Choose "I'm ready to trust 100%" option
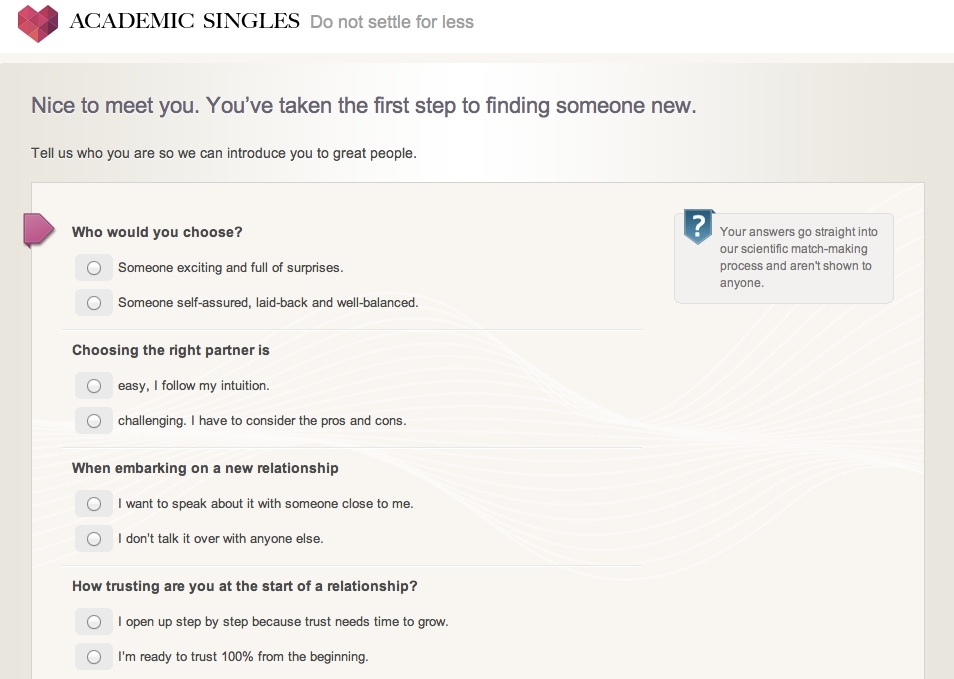This screenshot has height=679, width=954. pyautogui.click(x=94, y=657)
